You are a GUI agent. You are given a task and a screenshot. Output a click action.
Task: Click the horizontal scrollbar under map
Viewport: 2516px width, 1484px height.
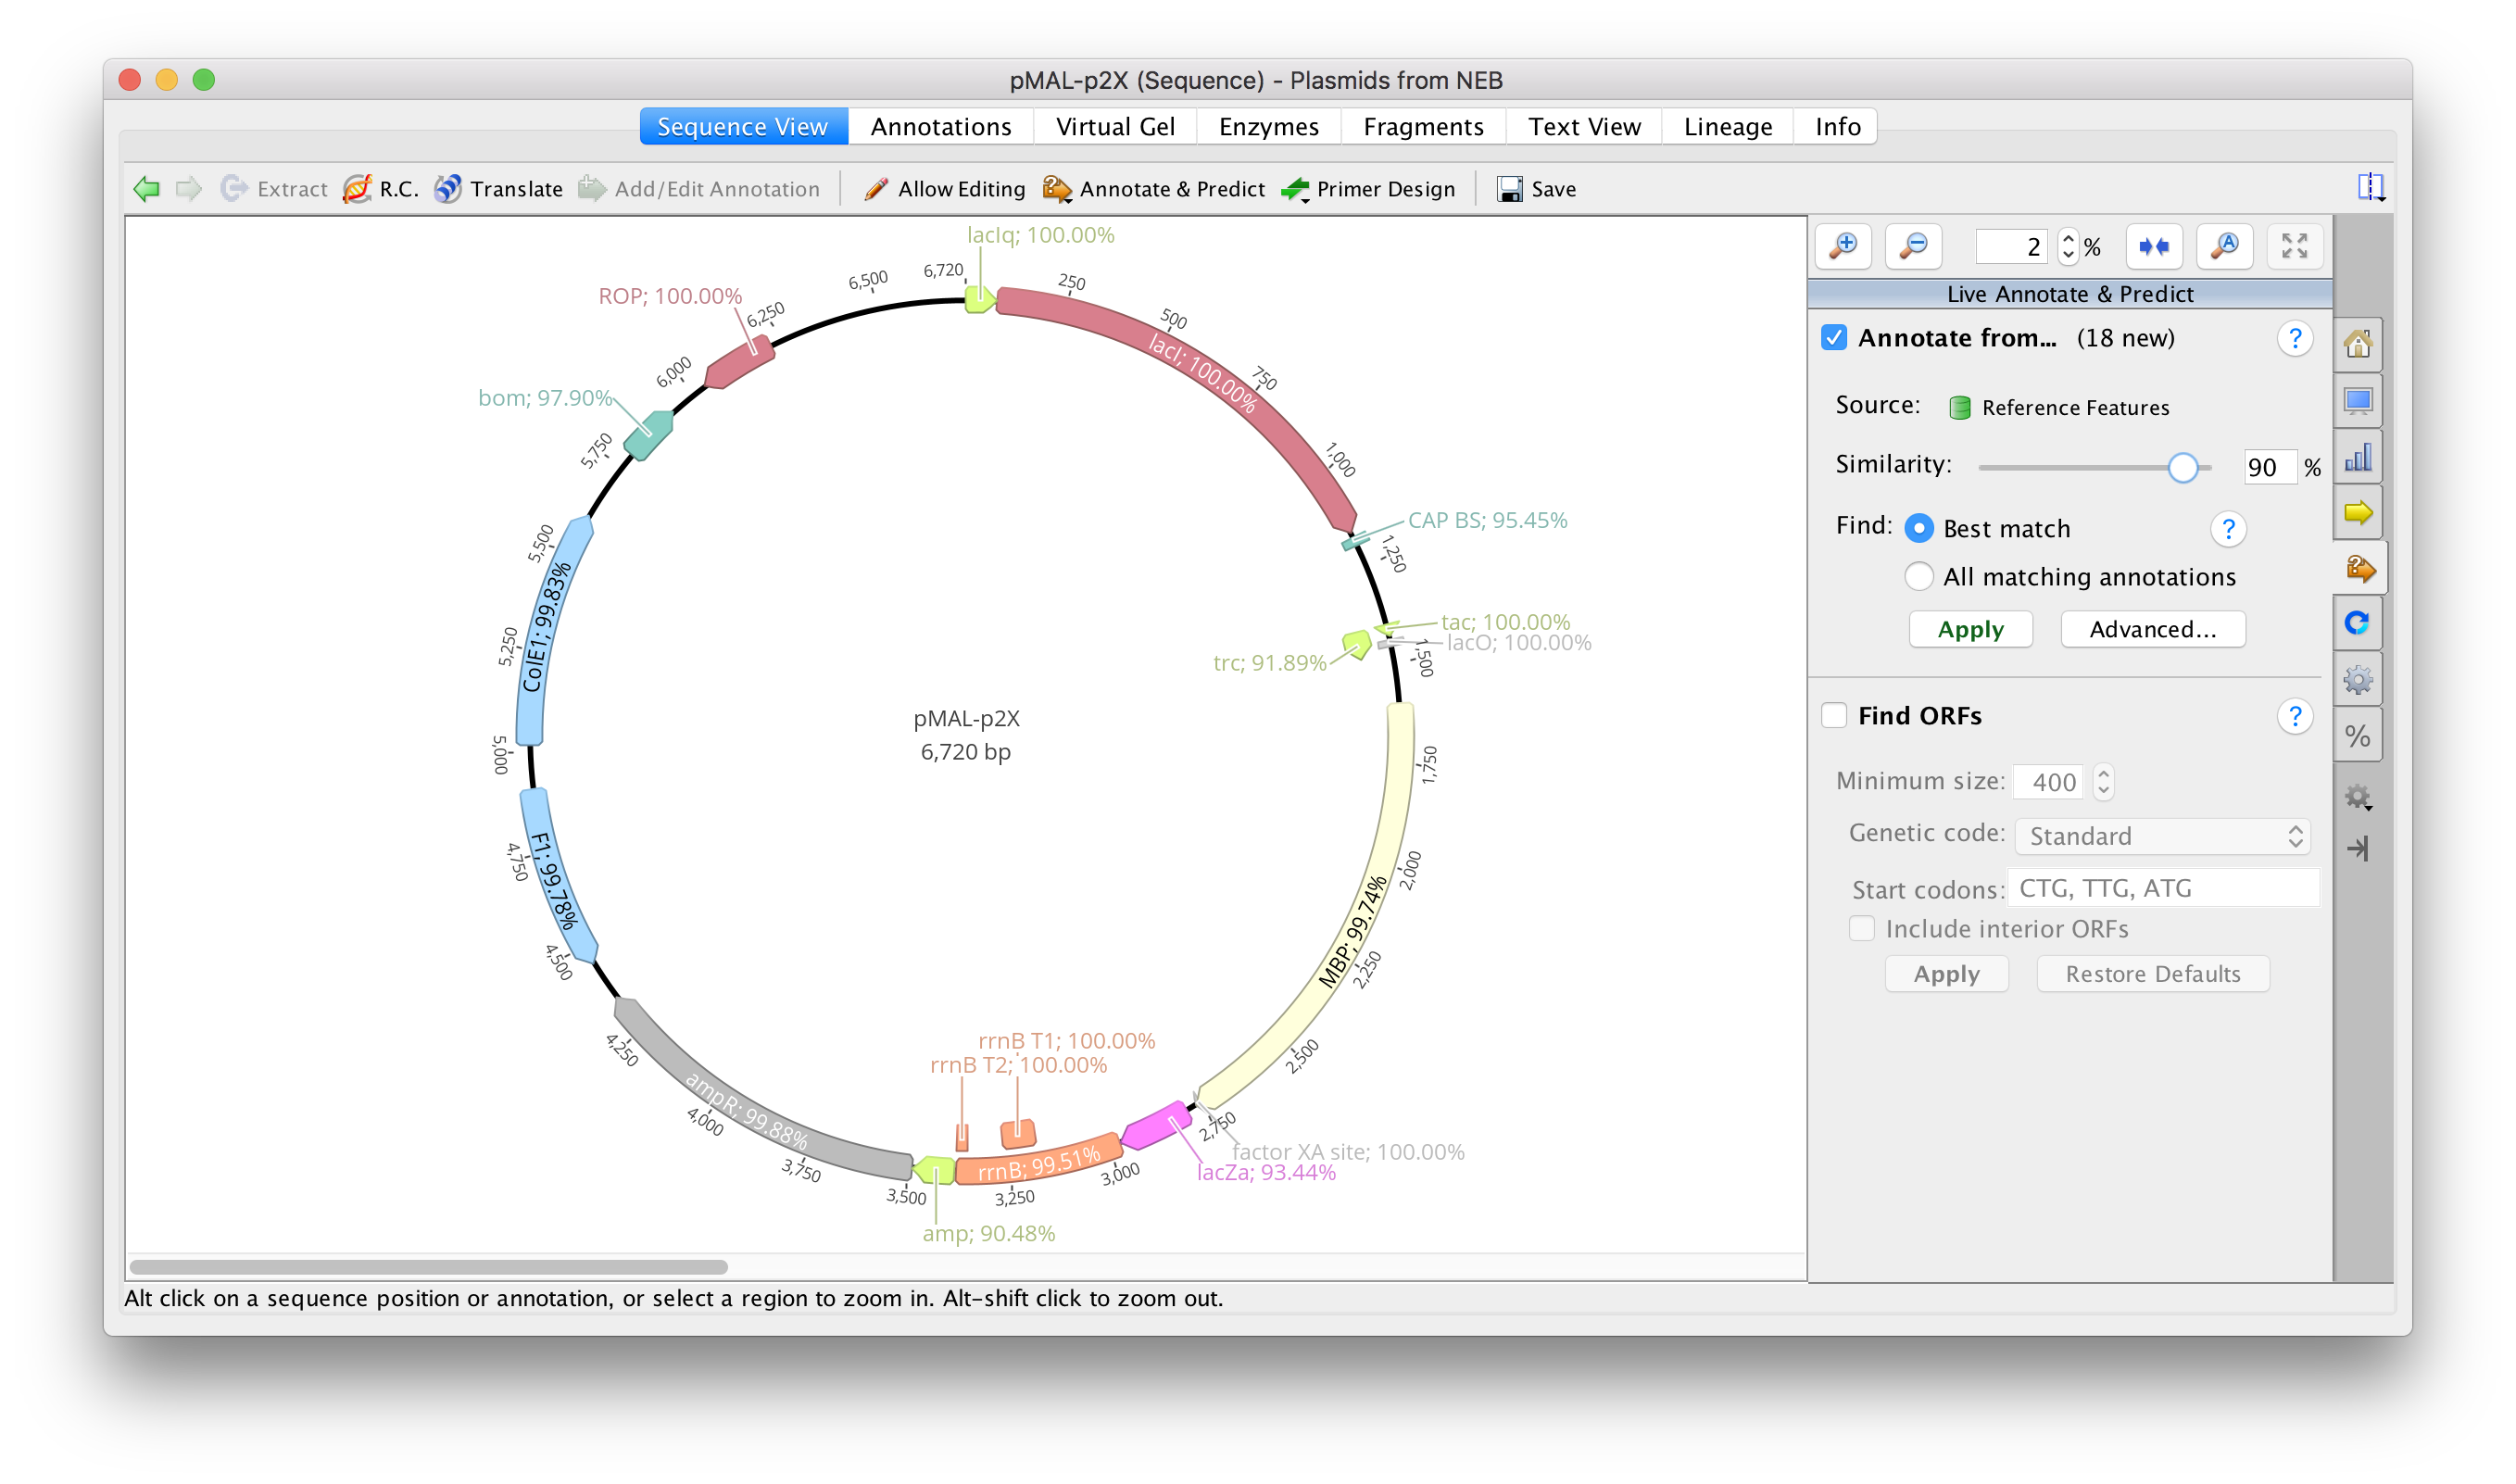click(428, 1267)
